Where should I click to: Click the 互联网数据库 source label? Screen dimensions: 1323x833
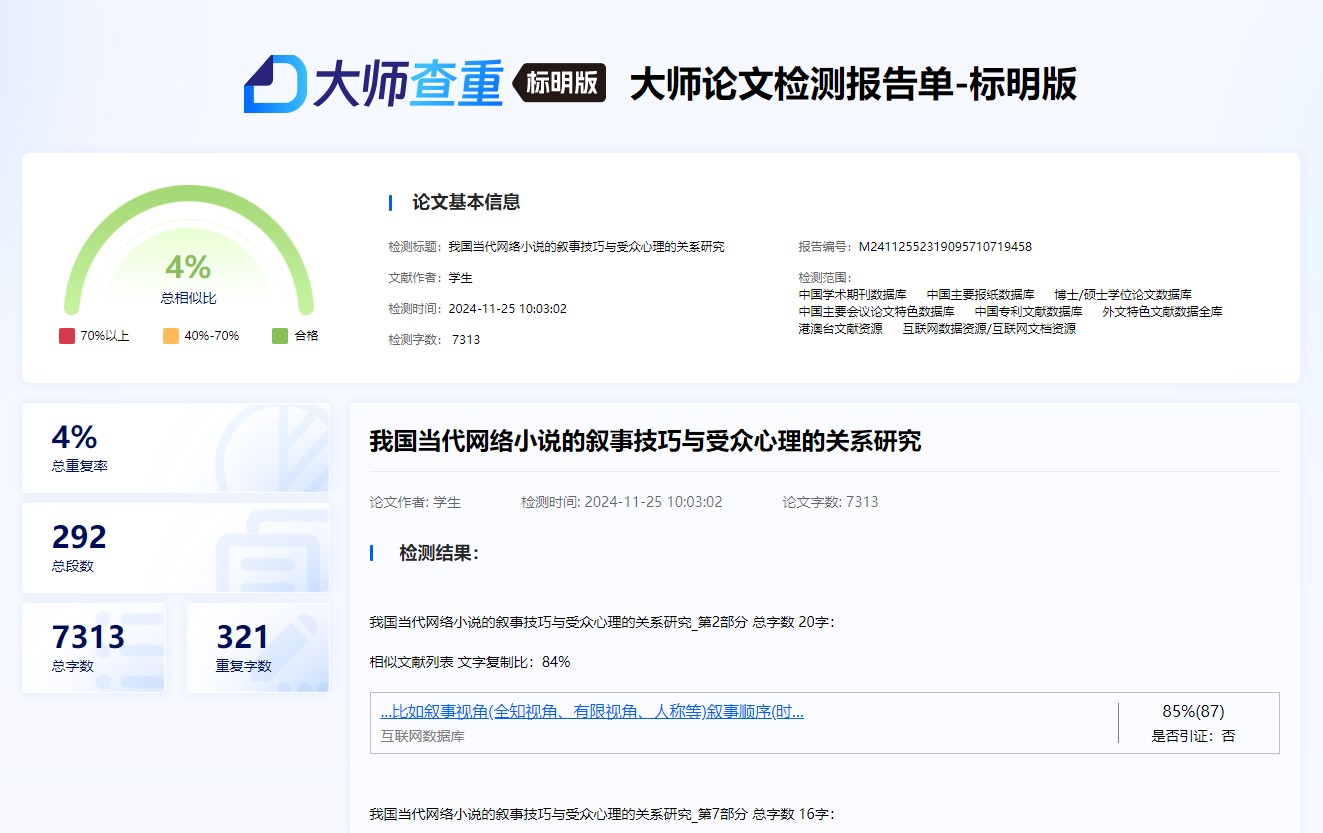point(423,736)
